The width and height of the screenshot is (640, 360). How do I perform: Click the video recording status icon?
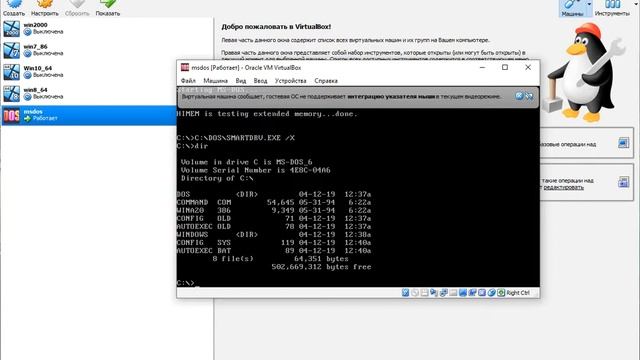[472, 293]
